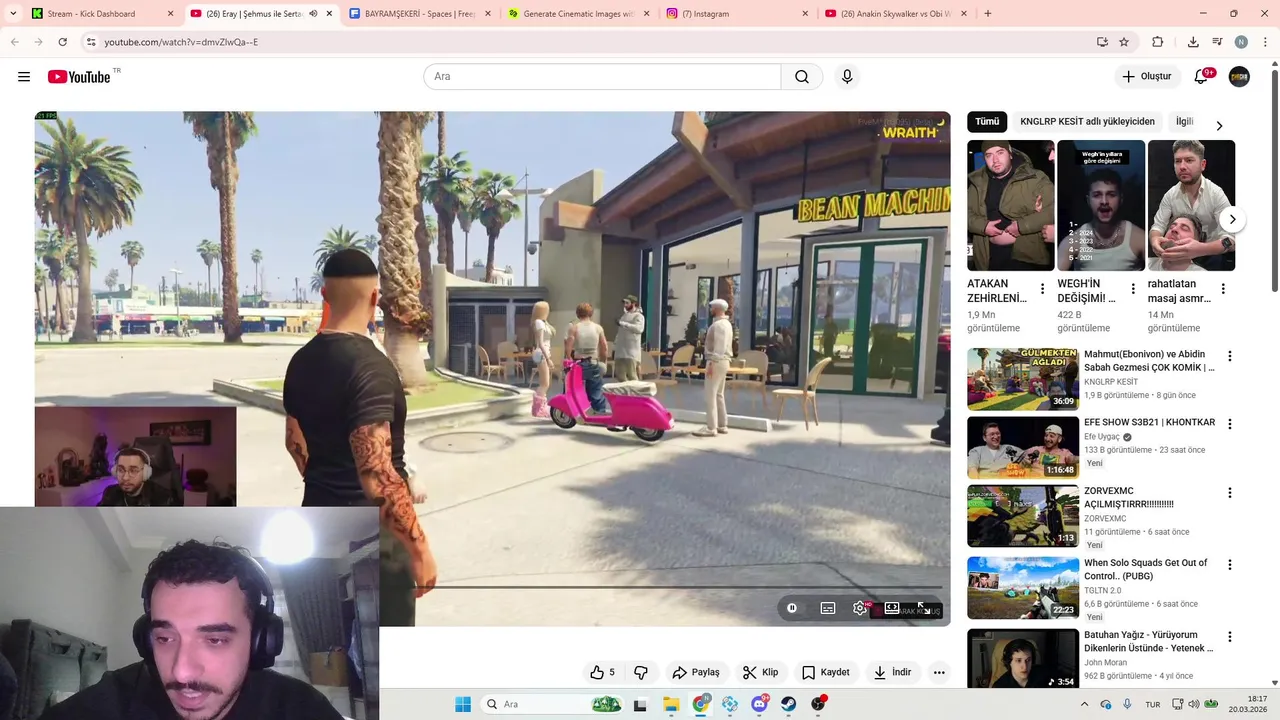Select the İlgili filter chip
The width and height of the screenshot is (1280, 720).
(1184, 122)
